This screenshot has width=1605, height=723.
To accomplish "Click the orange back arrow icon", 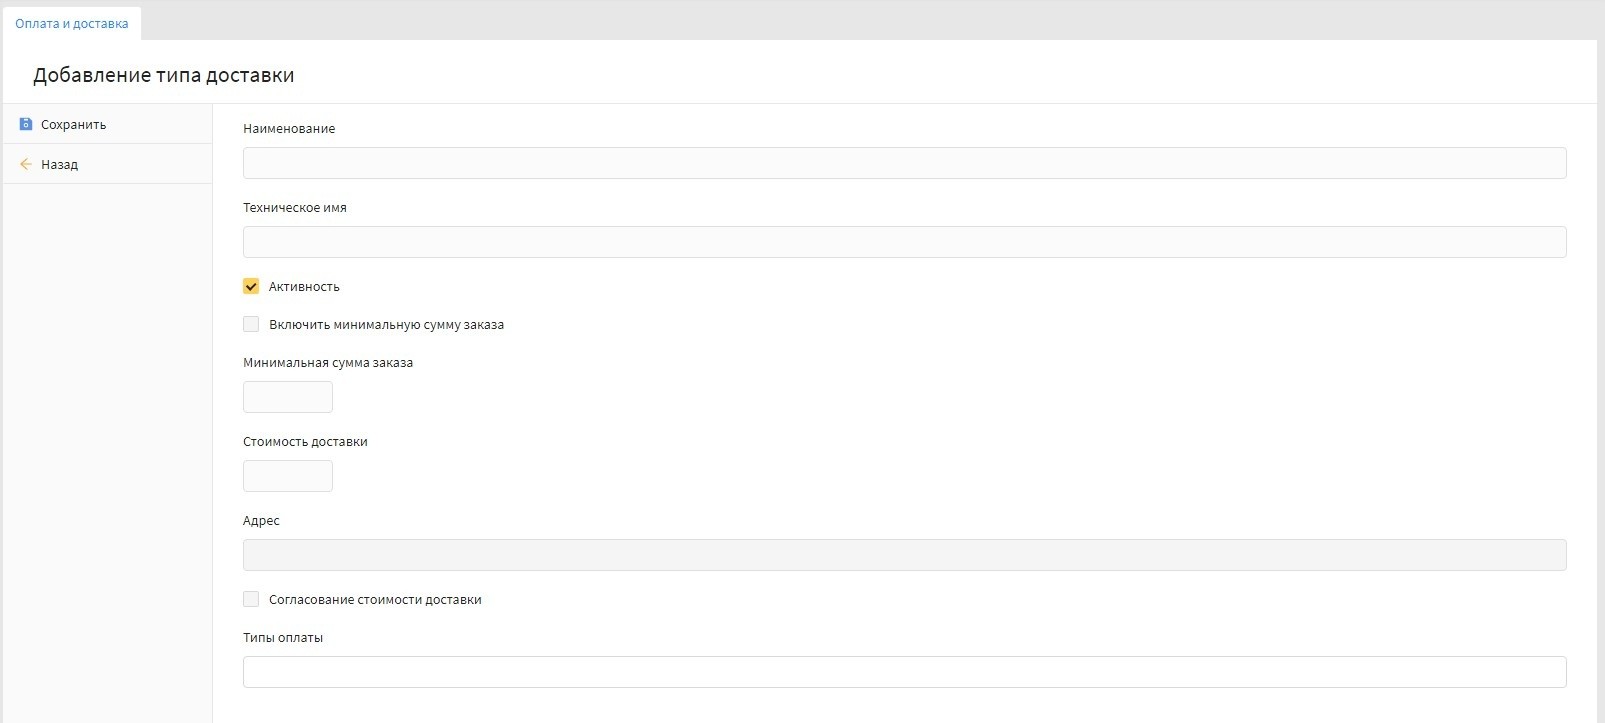I will 26,164.
